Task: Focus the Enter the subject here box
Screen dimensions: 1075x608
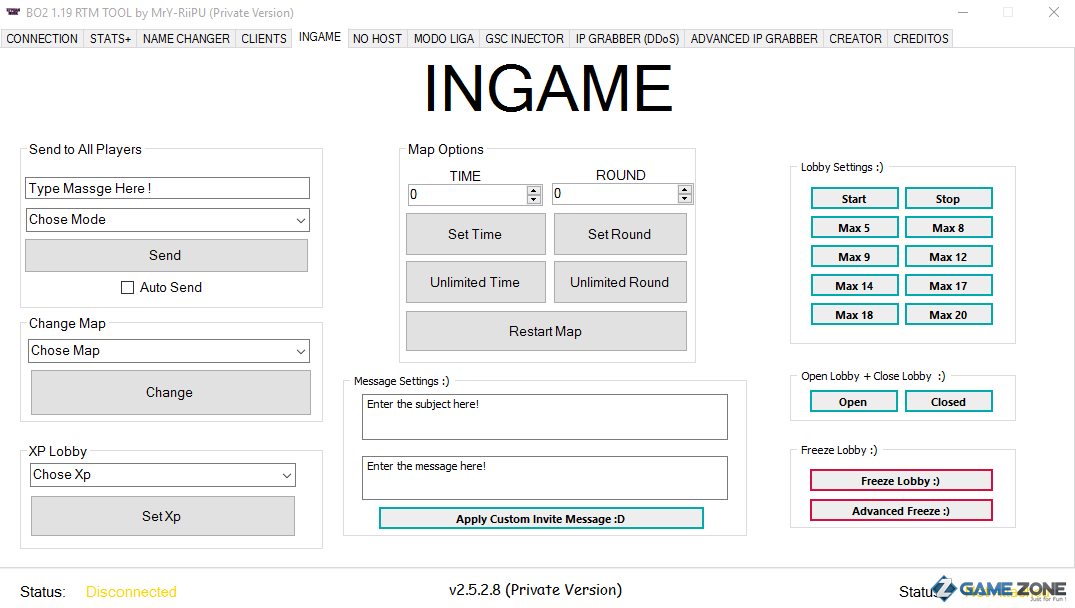Action: pyautogui.click(x=544, y=416)
